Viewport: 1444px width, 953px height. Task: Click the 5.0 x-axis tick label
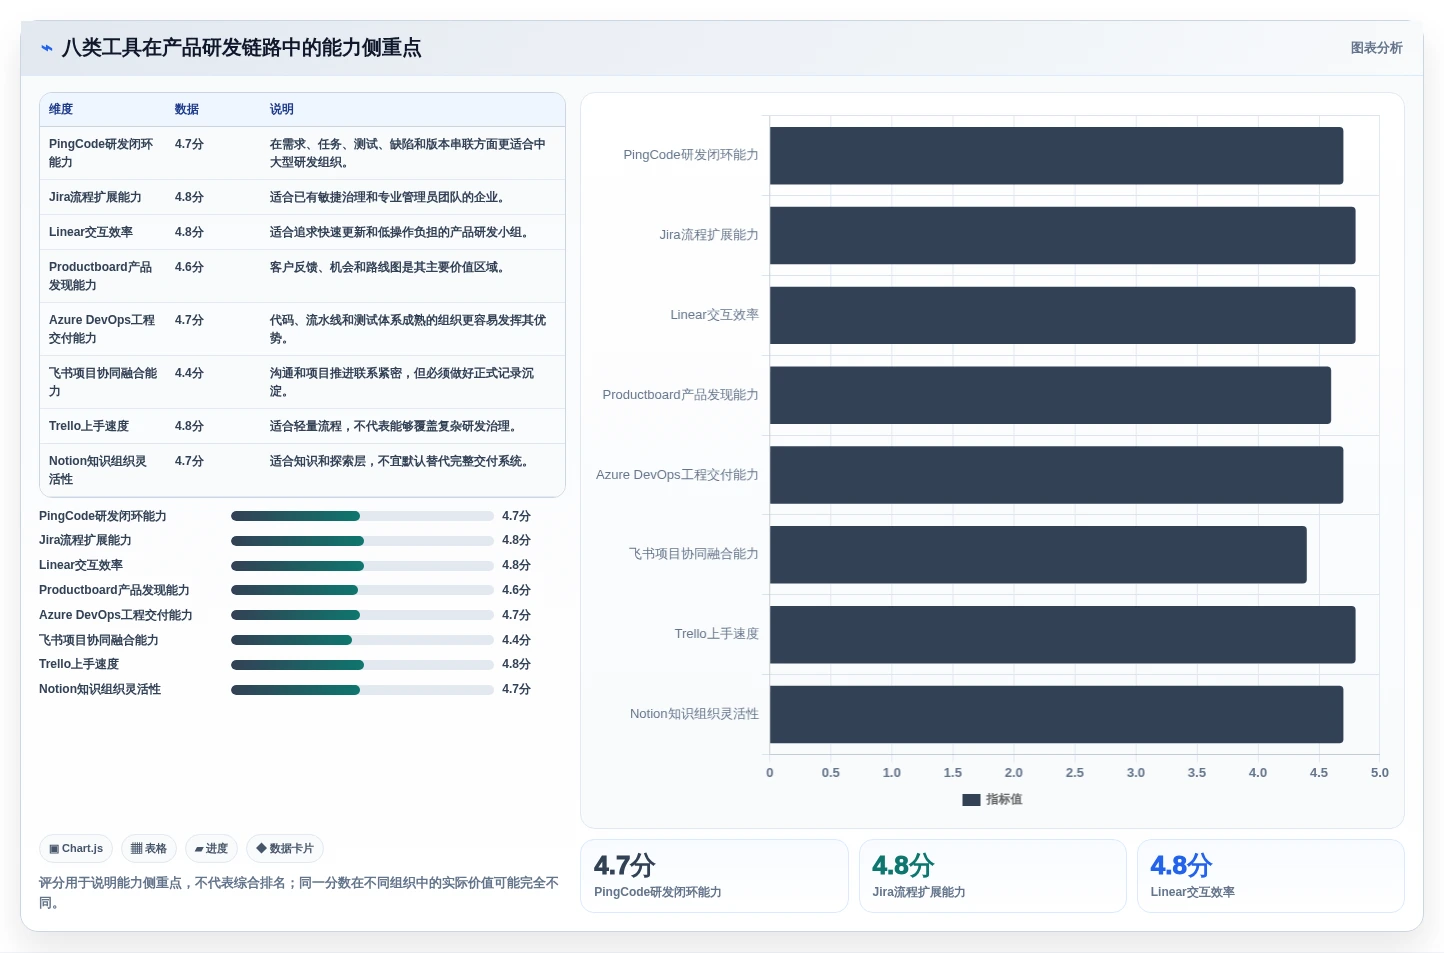point(1380,773)
